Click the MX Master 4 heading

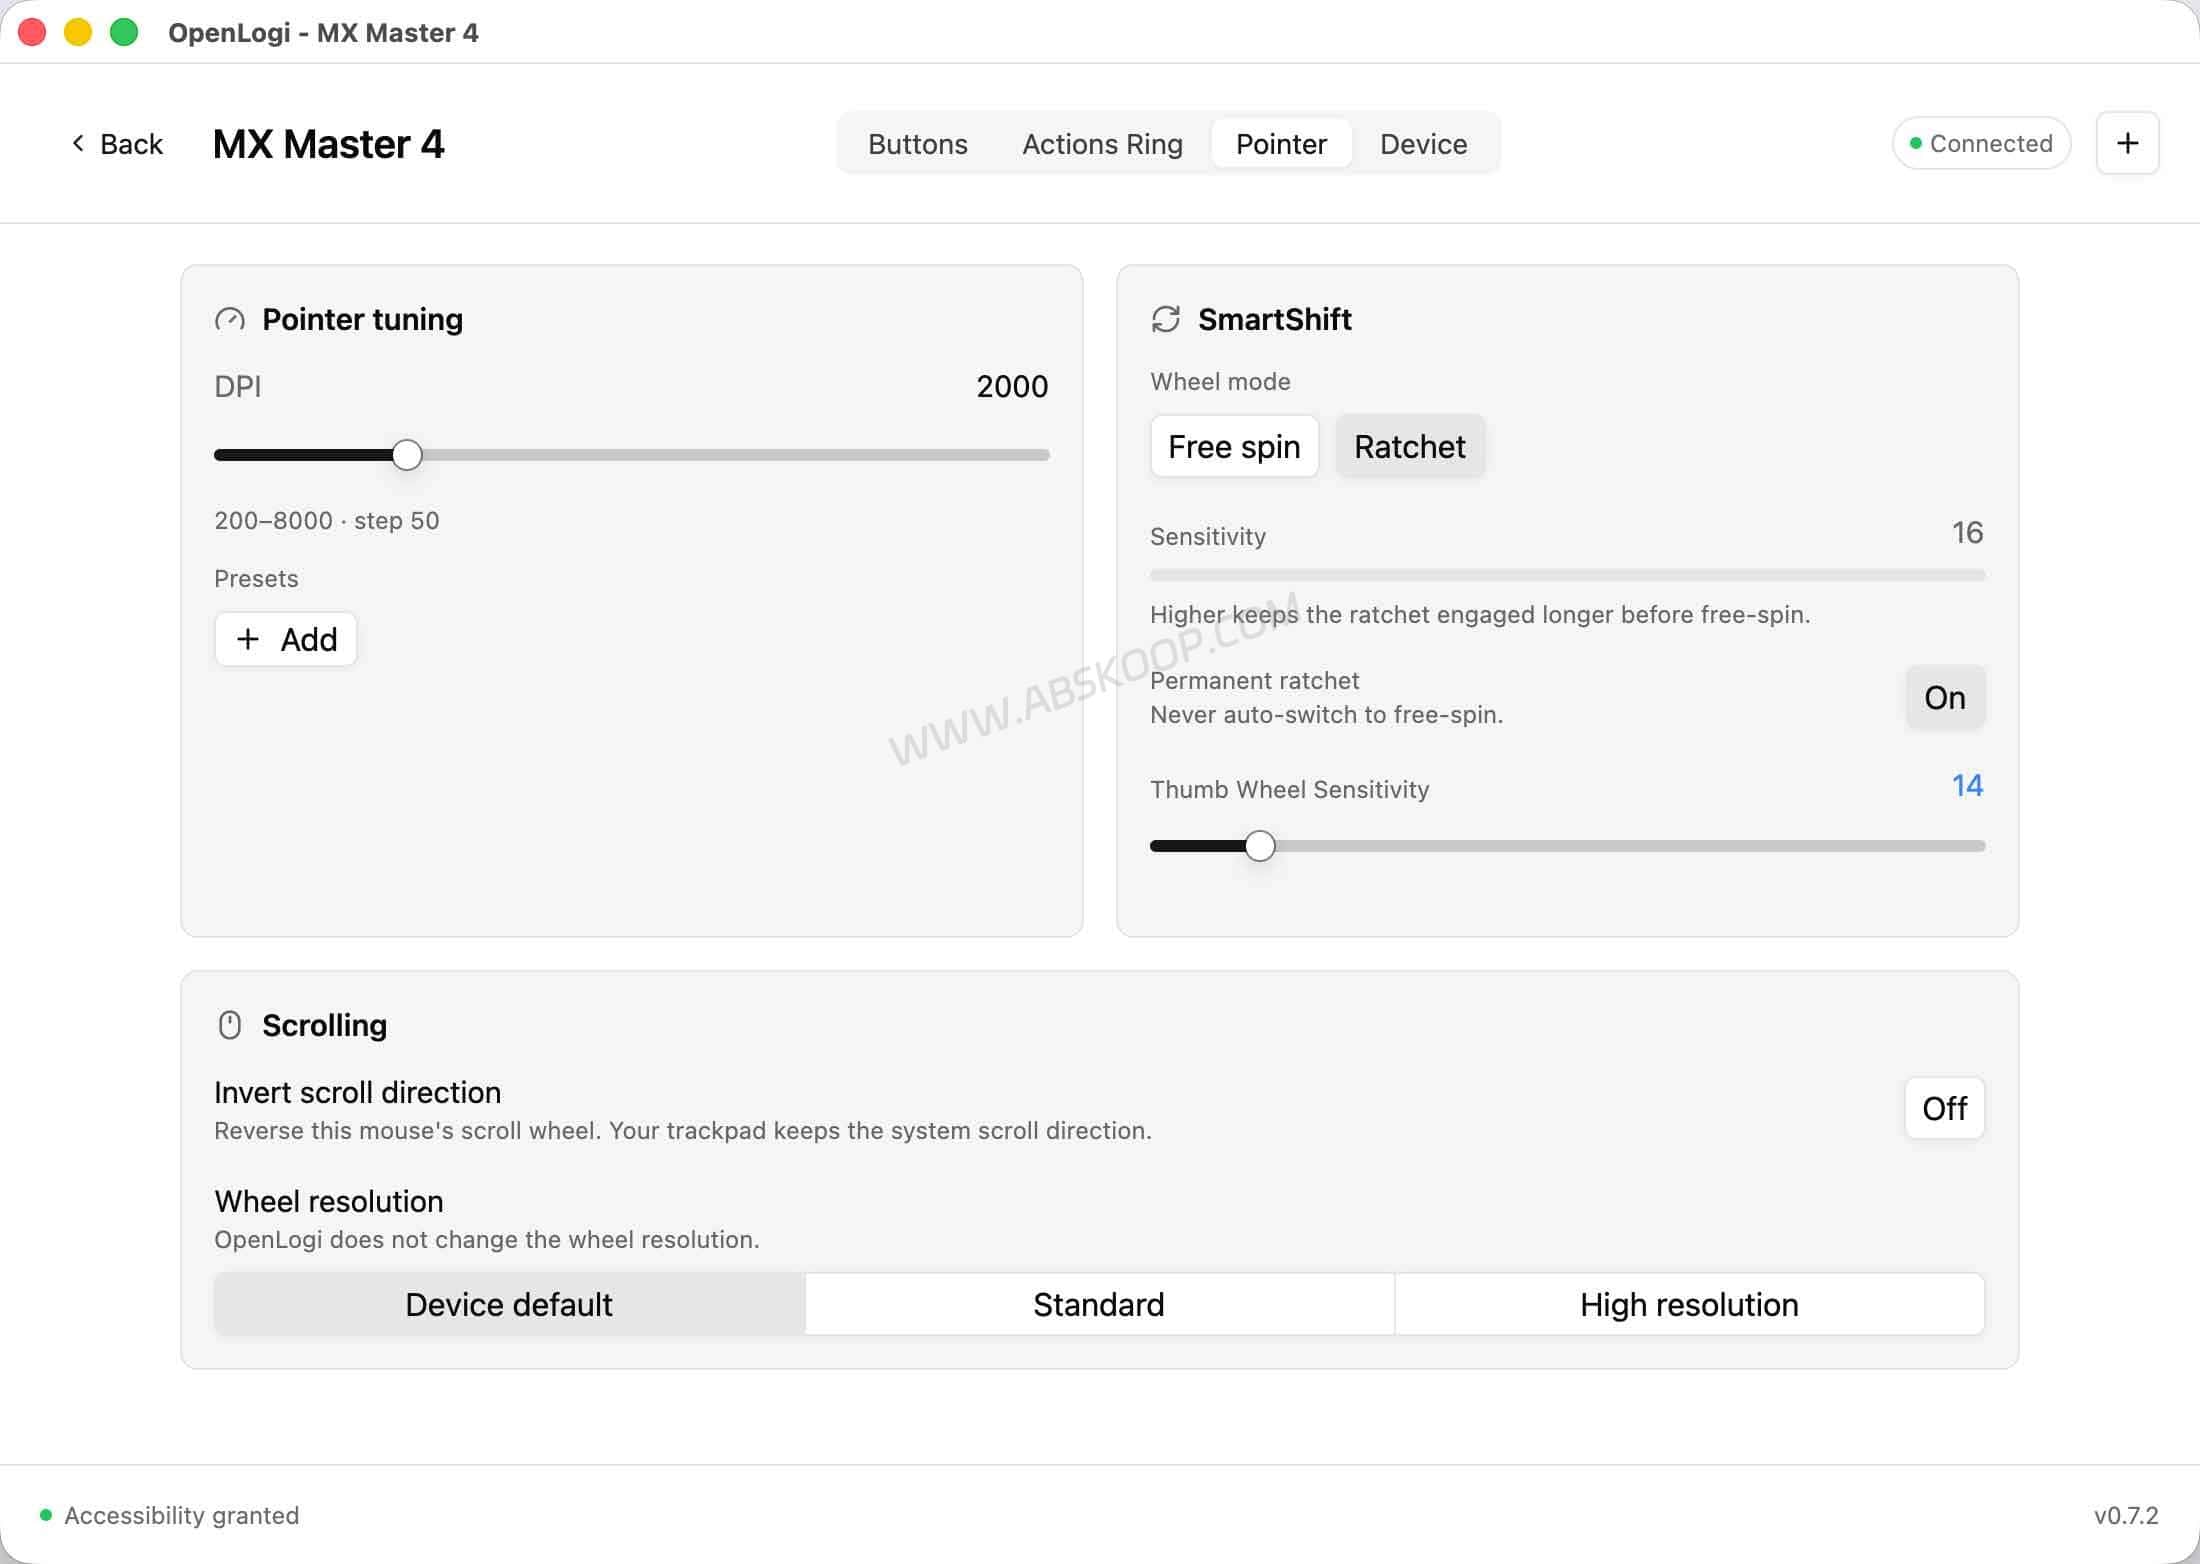coord(328,144)
